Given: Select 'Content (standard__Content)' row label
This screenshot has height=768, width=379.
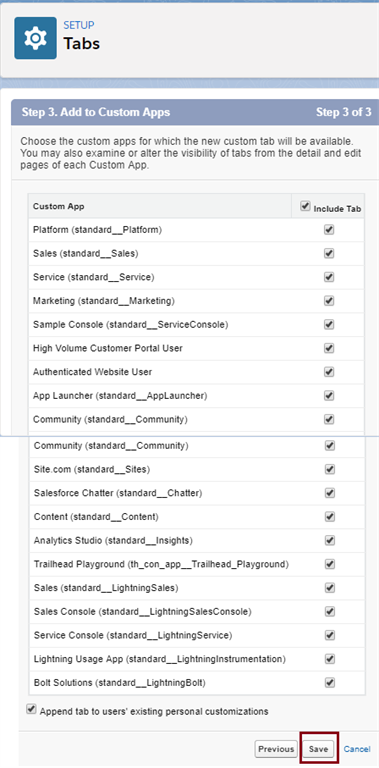Looking at the screenshot, I should tap(96, 517).
